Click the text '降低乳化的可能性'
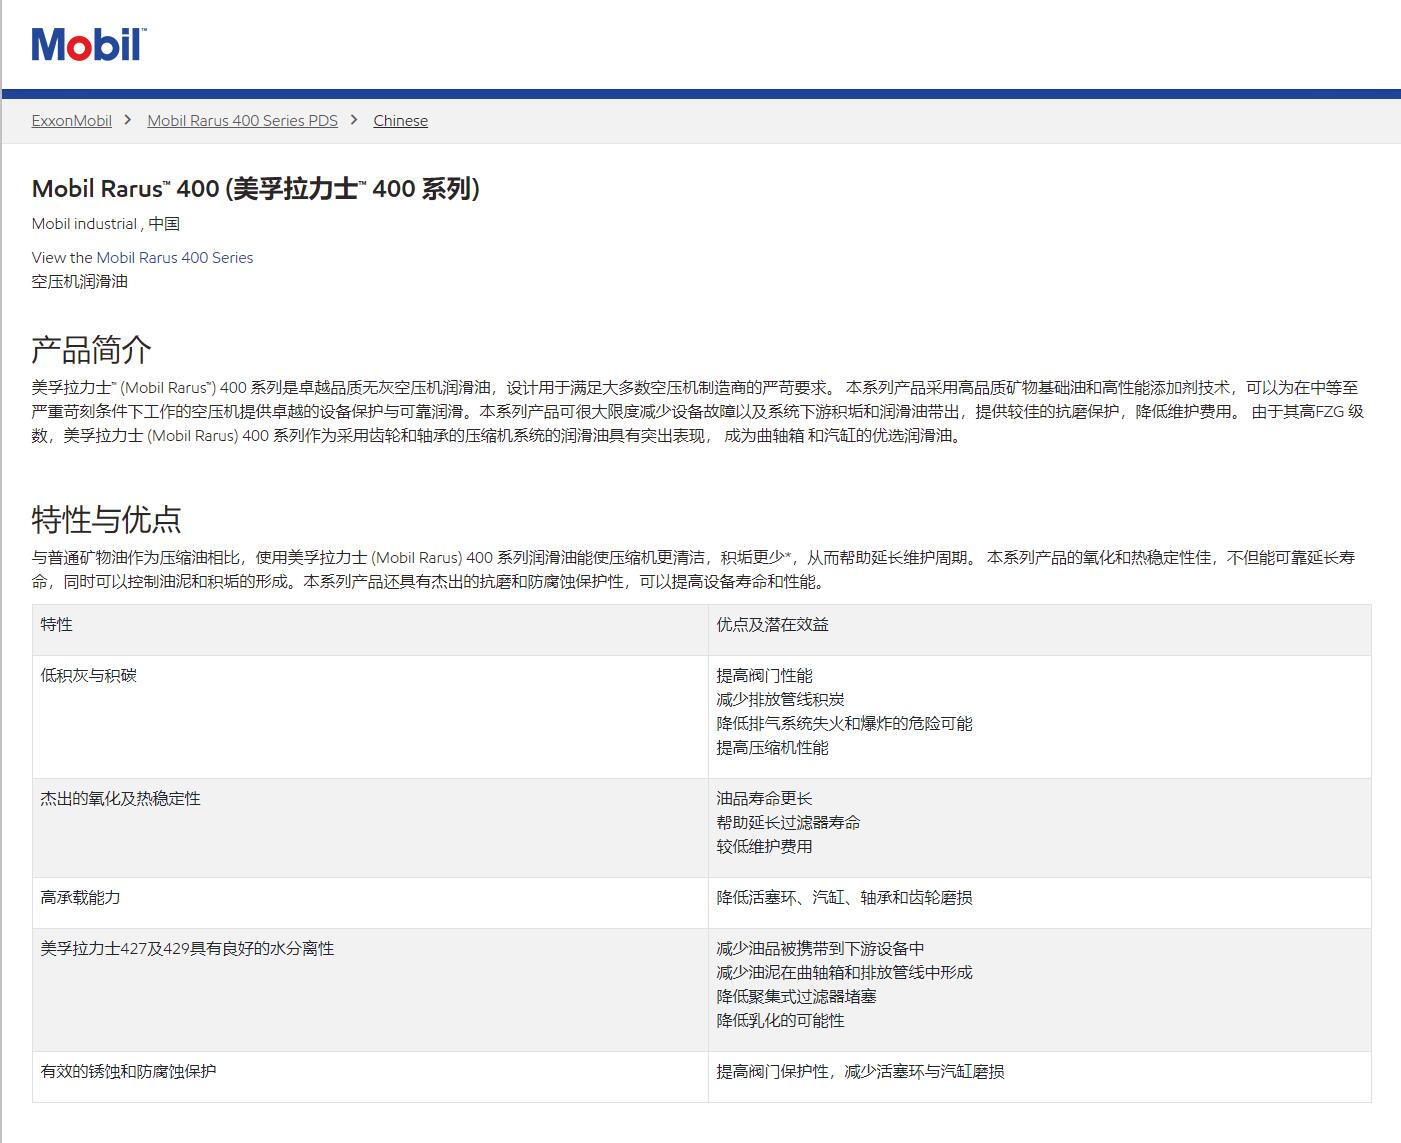Viewport: 1401px width, 1143px height. pyautogui.click(x=780, y=1021)
